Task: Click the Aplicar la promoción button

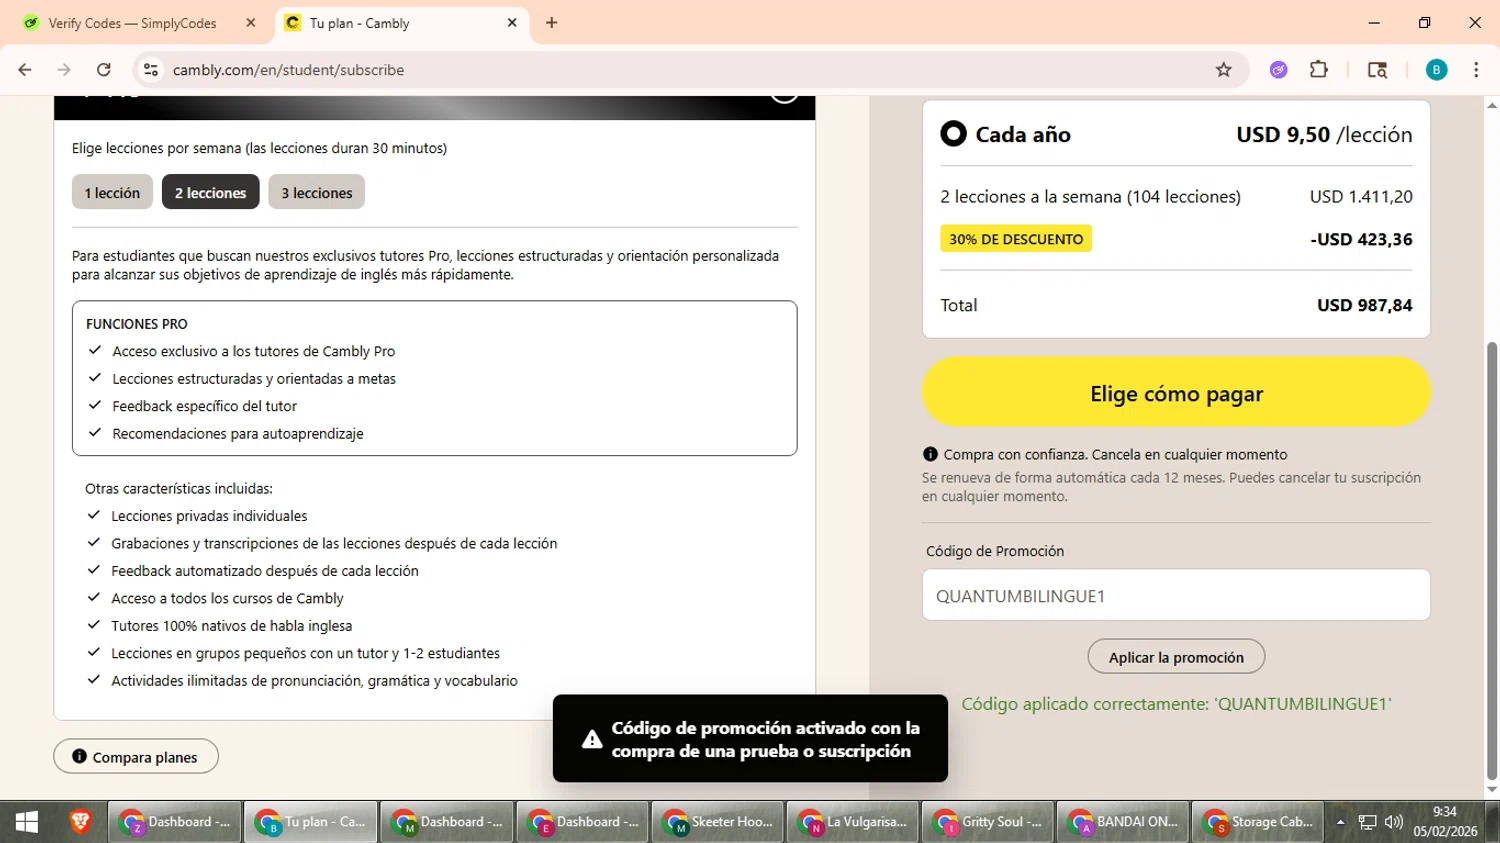Action: (1176, 657)
